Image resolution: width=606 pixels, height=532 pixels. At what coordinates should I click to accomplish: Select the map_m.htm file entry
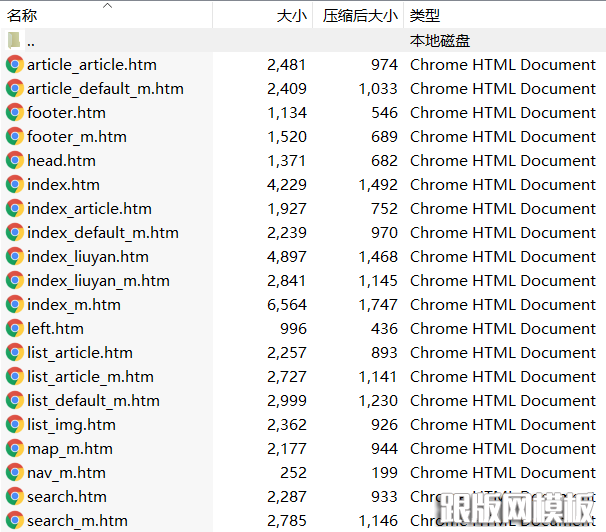[x=70, y=448]
